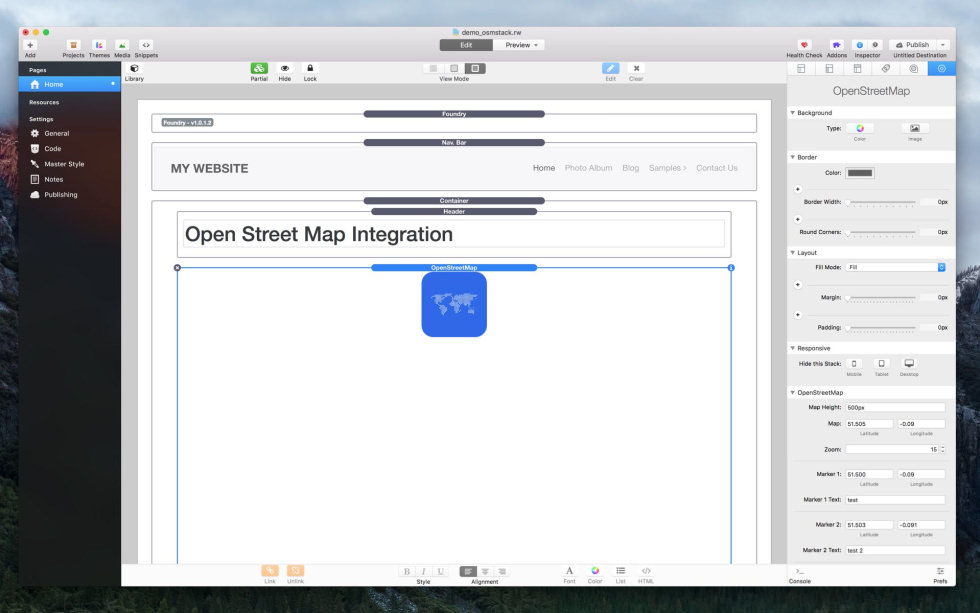The image size is (980, 613).
Task: Click the Marker 1 Text field
Action: (x=895, y=500)
